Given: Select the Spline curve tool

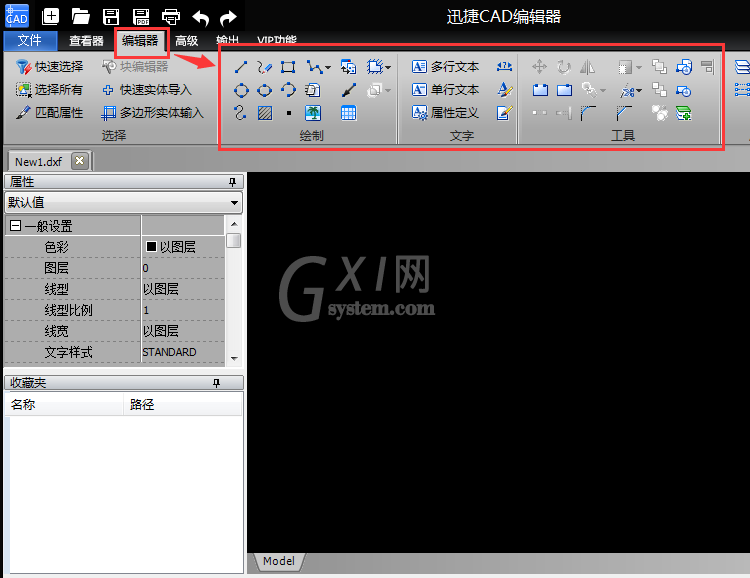Looking at the screenshot, I should [x=241, y=113].
